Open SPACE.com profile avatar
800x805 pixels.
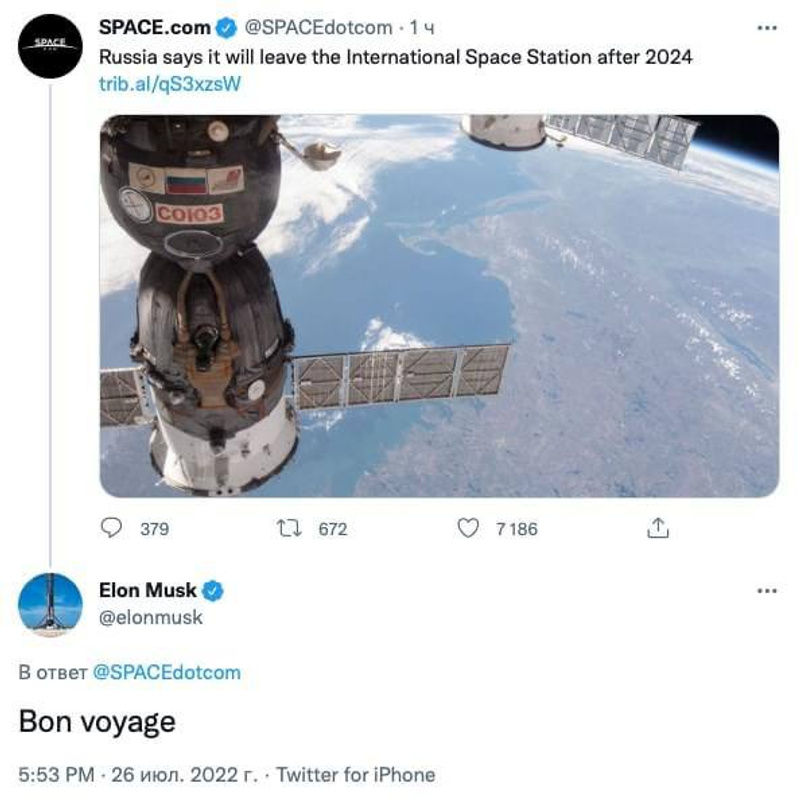tap(49, 46)
